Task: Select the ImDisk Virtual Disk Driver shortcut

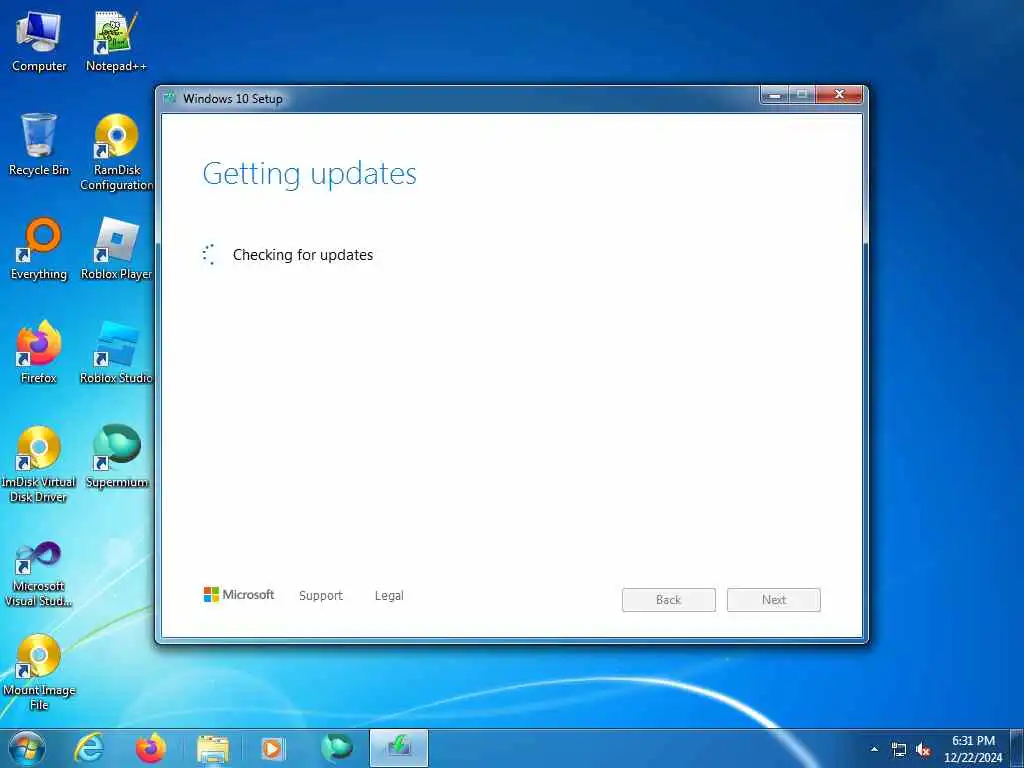Action: pos(39,464)
